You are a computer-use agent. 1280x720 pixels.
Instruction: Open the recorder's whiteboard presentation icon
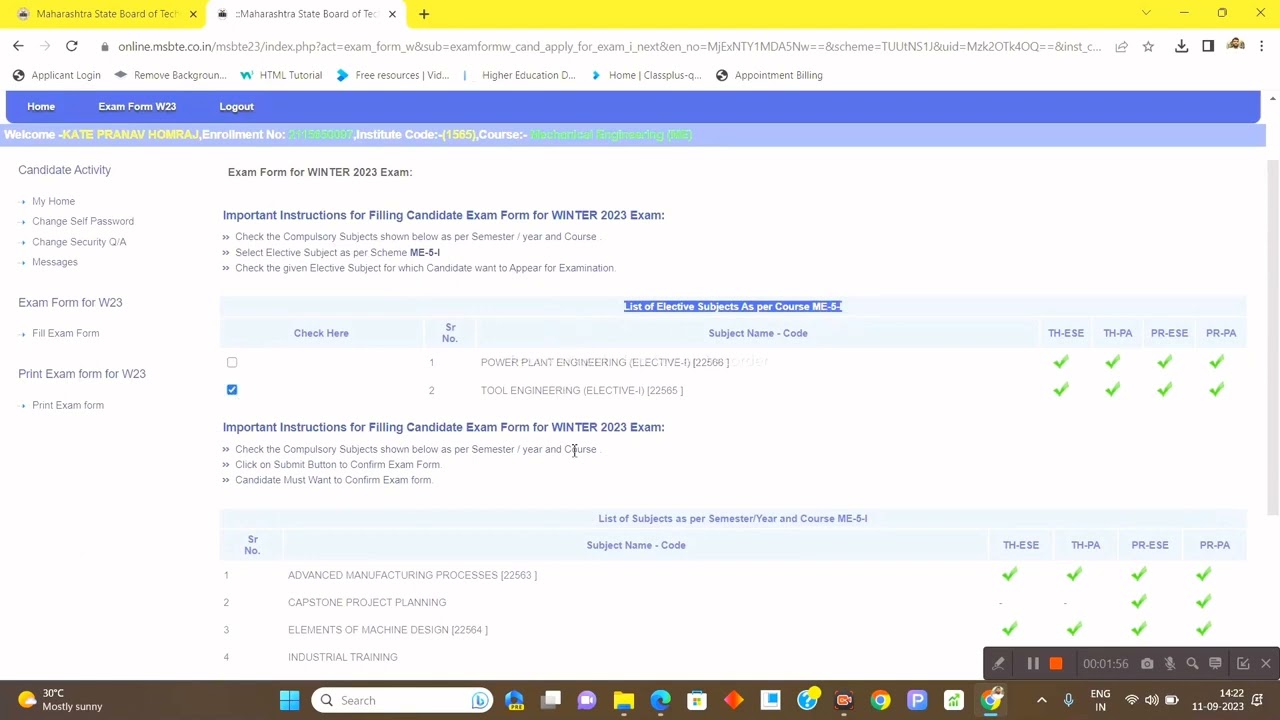click(x=1215, y=664)
